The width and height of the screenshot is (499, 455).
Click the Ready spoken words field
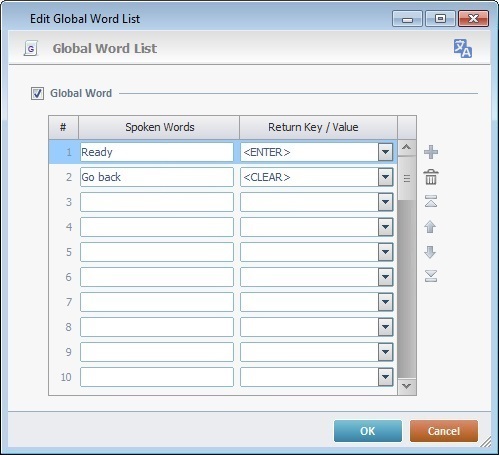tap(157, 152)
